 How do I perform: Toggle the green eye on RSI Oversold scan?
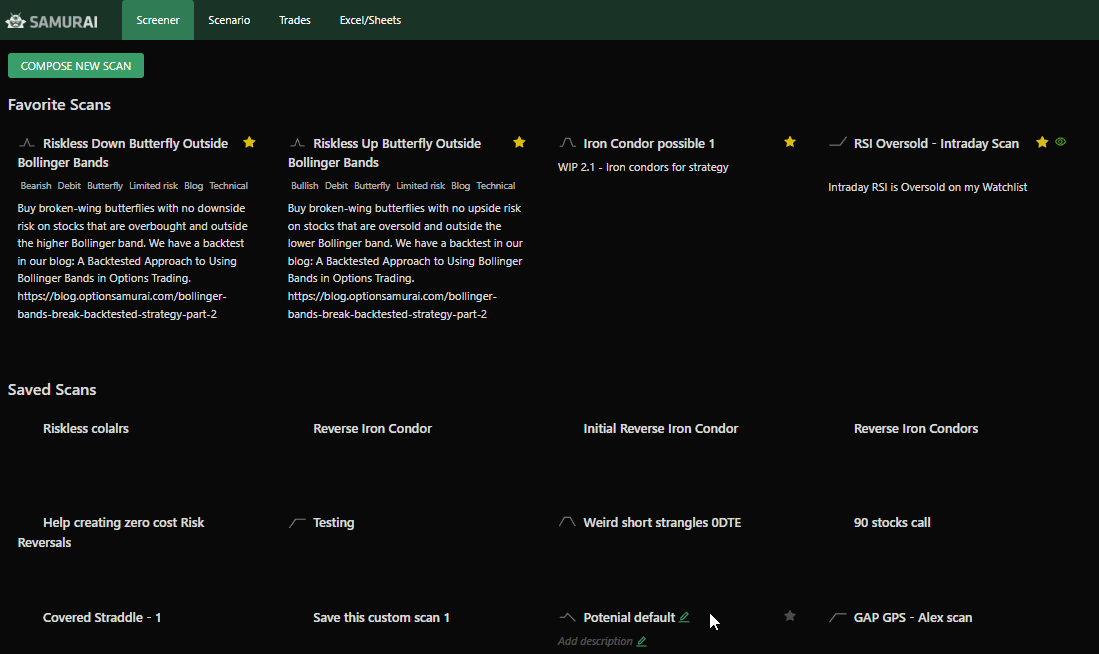[x=1061, y=142]
